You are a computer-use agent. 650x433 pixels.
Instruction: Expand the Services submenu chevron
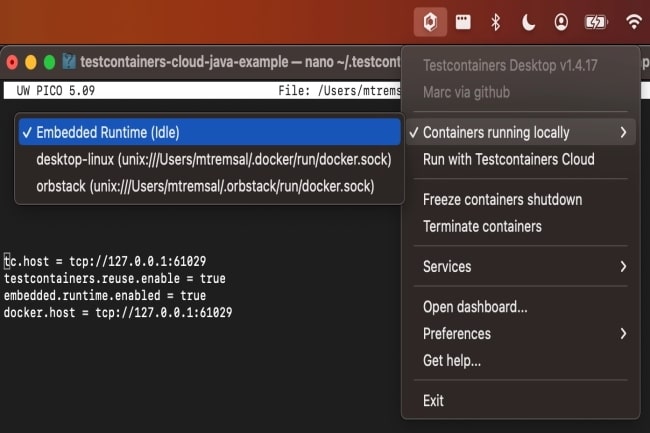point(623,266)
